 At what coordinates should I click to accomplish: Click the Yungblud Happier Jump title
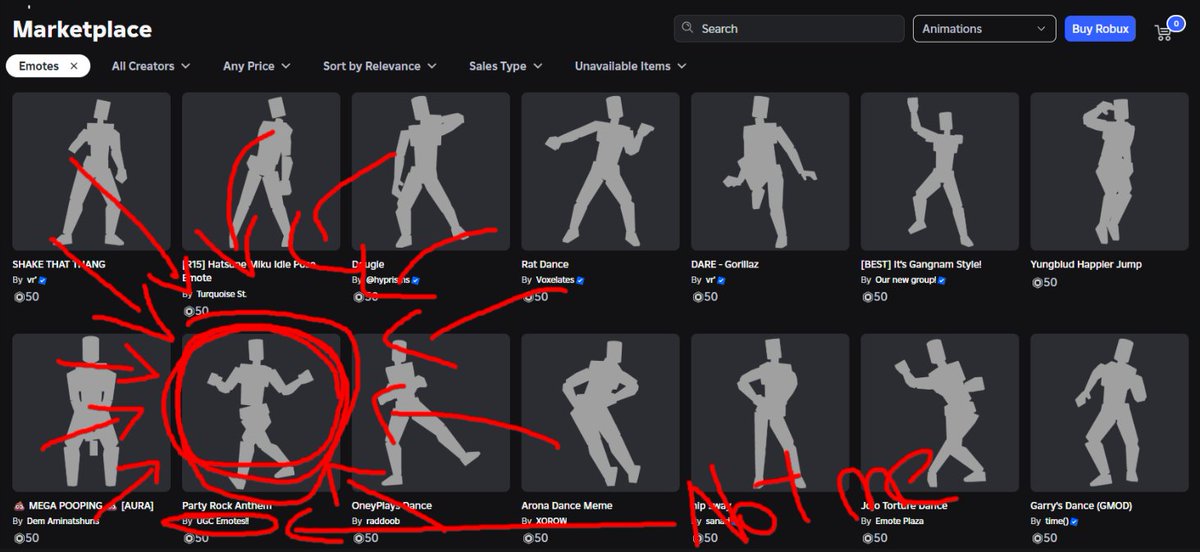click(x=1086, y=264)
